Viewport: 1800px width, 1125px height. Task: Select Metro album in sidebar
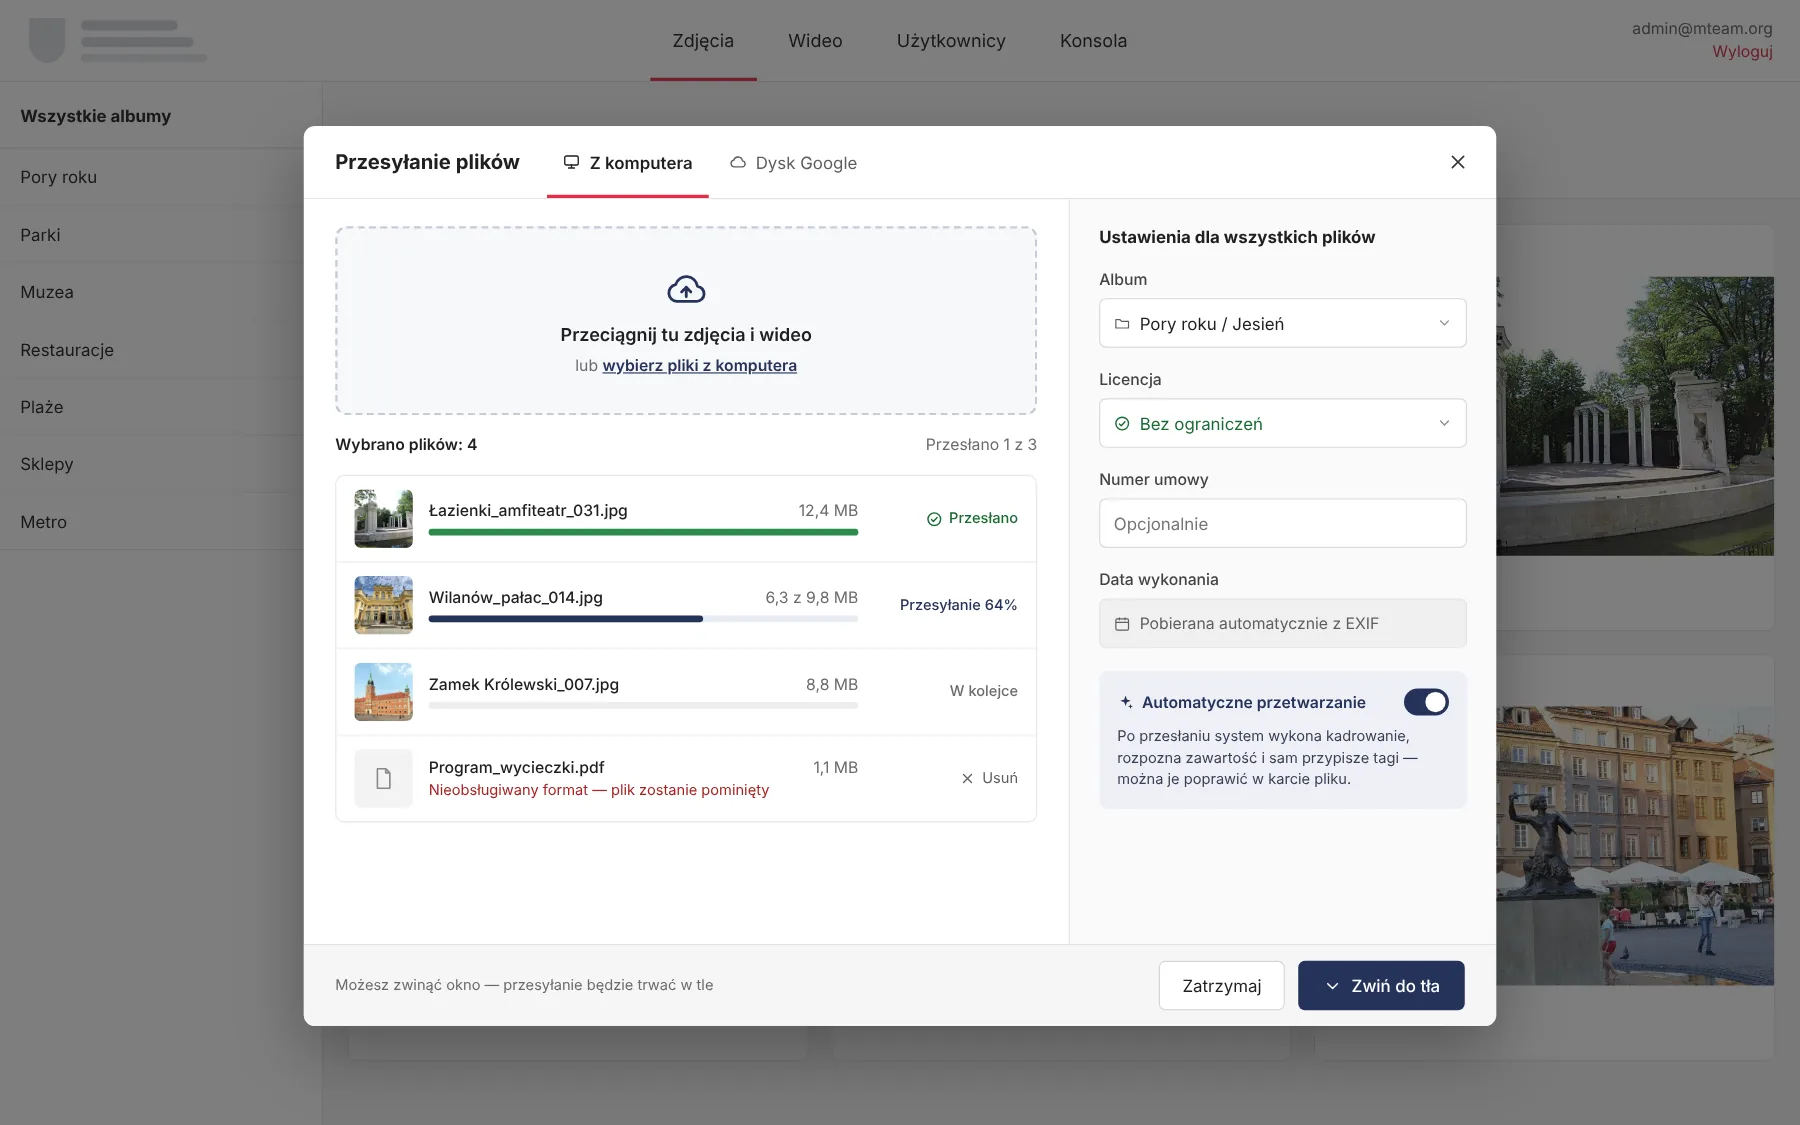160,522
